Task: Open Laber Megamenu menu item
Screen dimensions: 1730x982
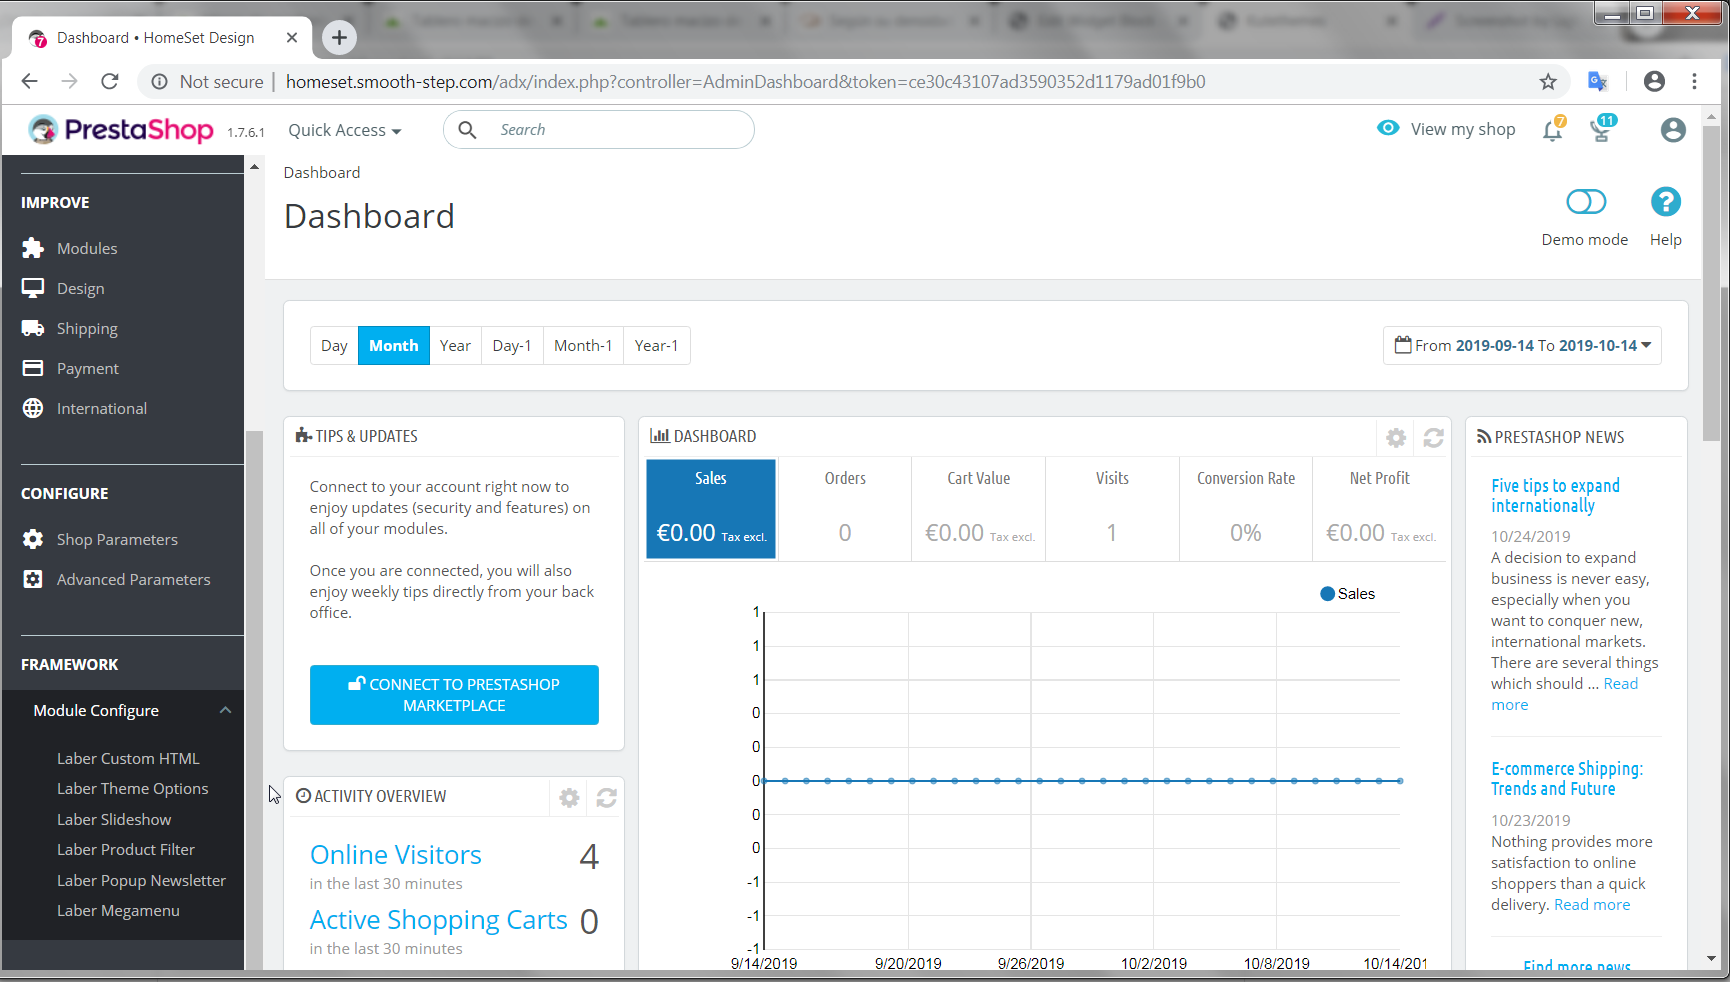Action: pos(118,911)
